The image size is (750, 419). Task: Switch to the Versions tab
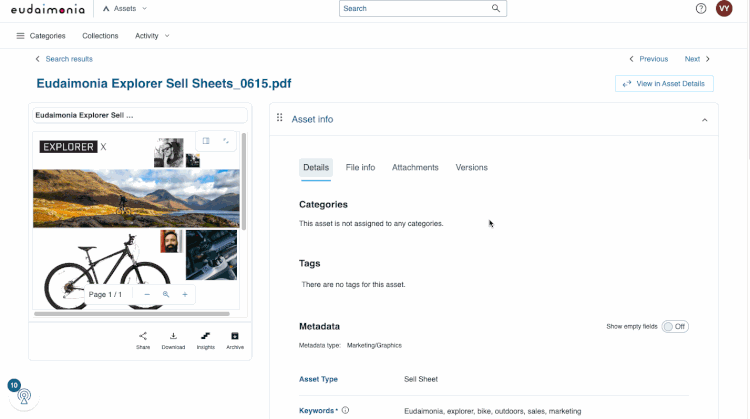[x=472, y=167]
